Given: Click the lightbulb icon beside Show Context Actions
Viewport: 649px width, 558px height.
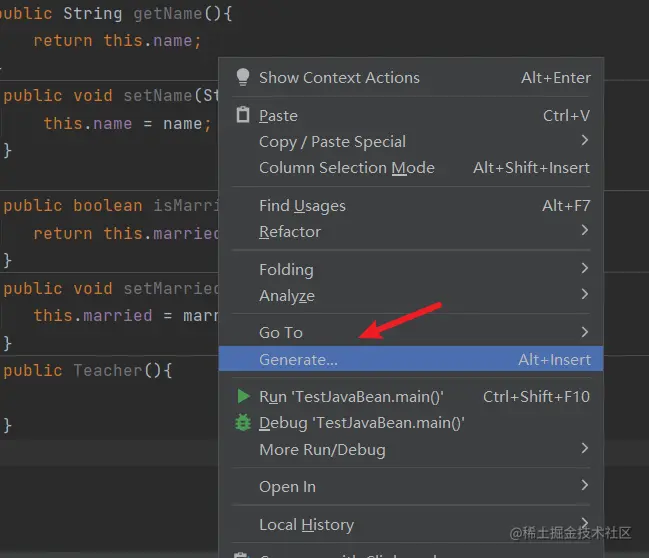Looking at the screenshot, I should pos(243,77).
